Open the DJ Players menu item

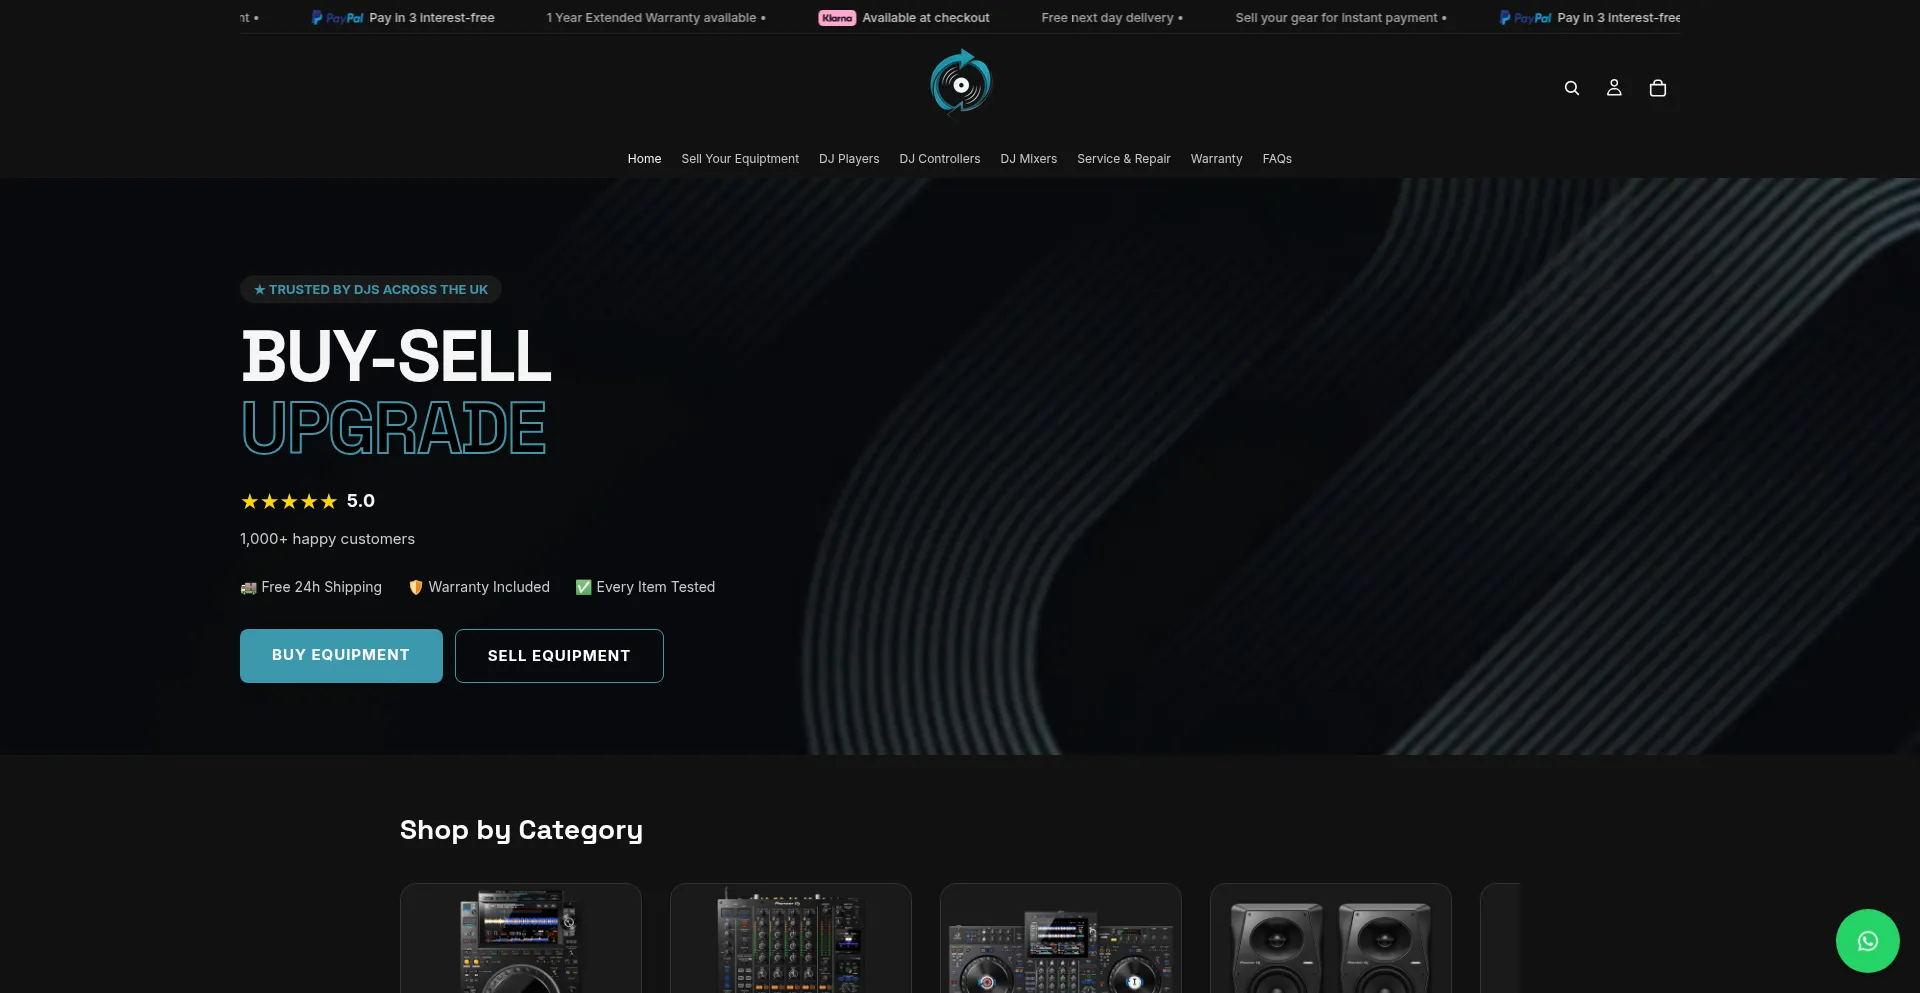849,159
